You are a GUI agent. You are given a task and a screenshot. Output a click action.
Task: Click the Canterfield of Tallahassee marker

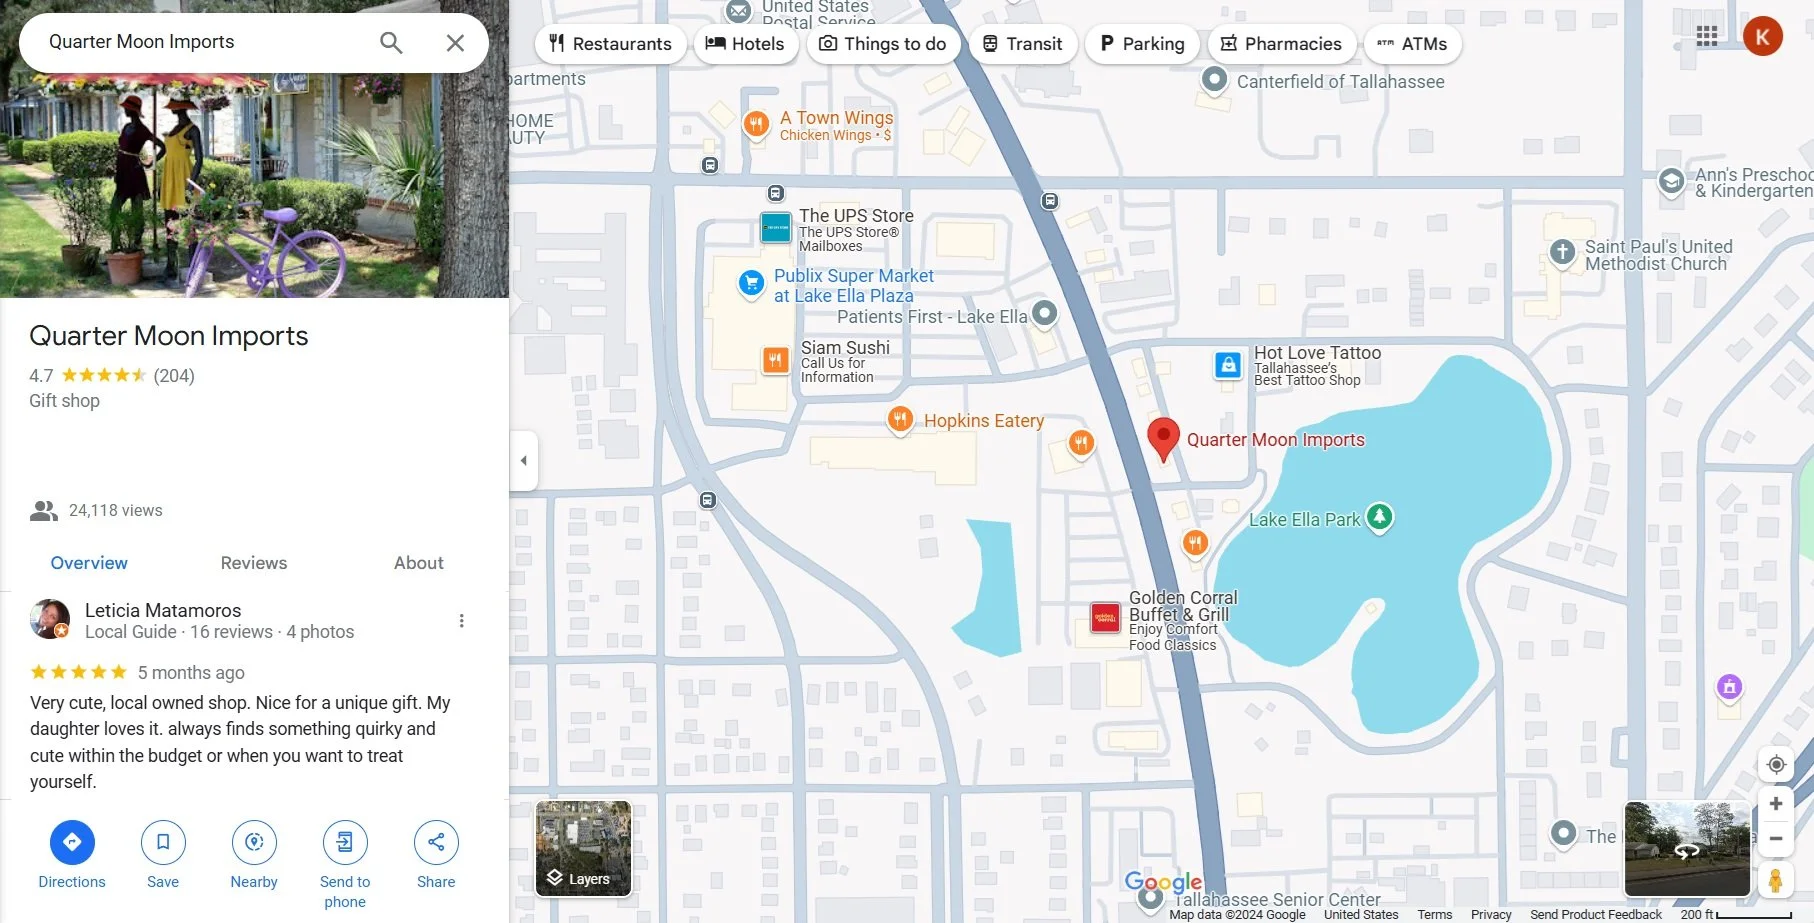[x=1214, y=79]
